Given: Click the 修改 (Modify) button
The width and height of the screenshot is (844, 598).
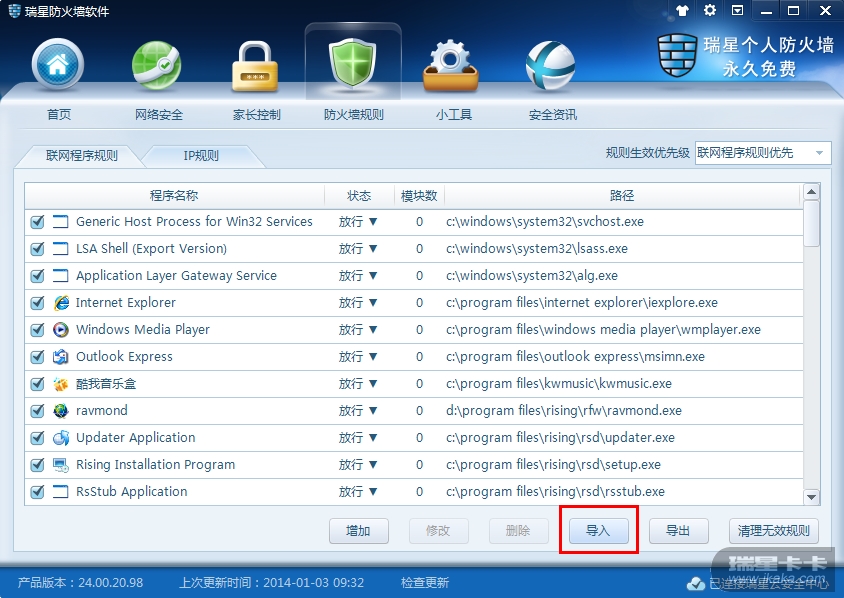Looking at the screenshot, I should click(439, 531).
